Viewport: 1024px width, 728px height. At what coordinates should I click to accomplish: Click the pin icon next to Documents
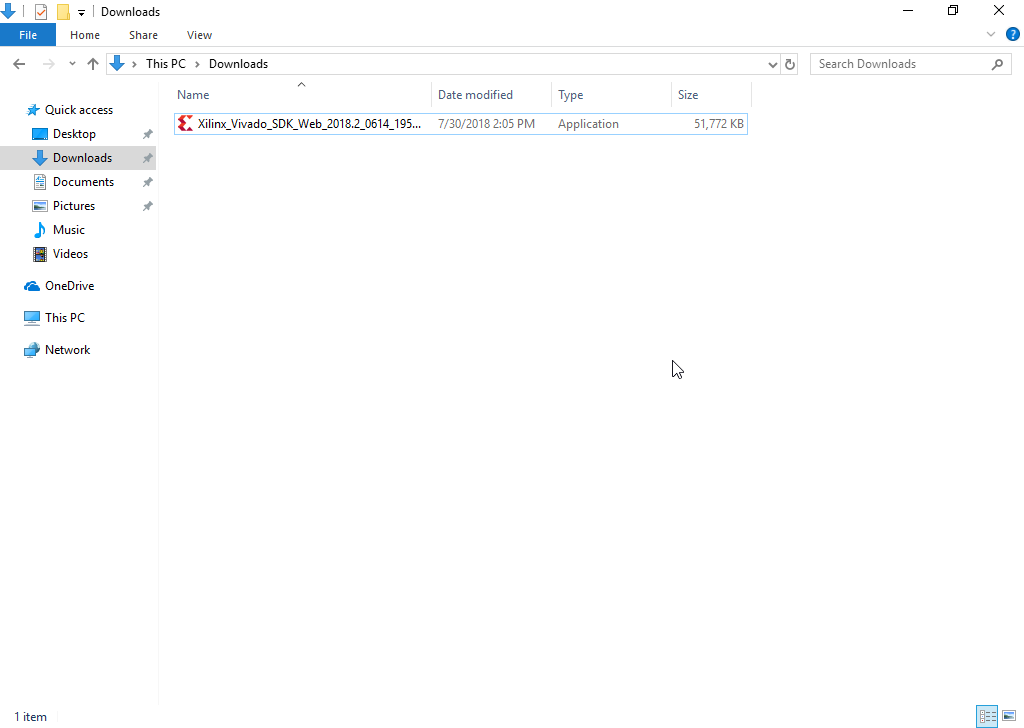coord(148,182)
